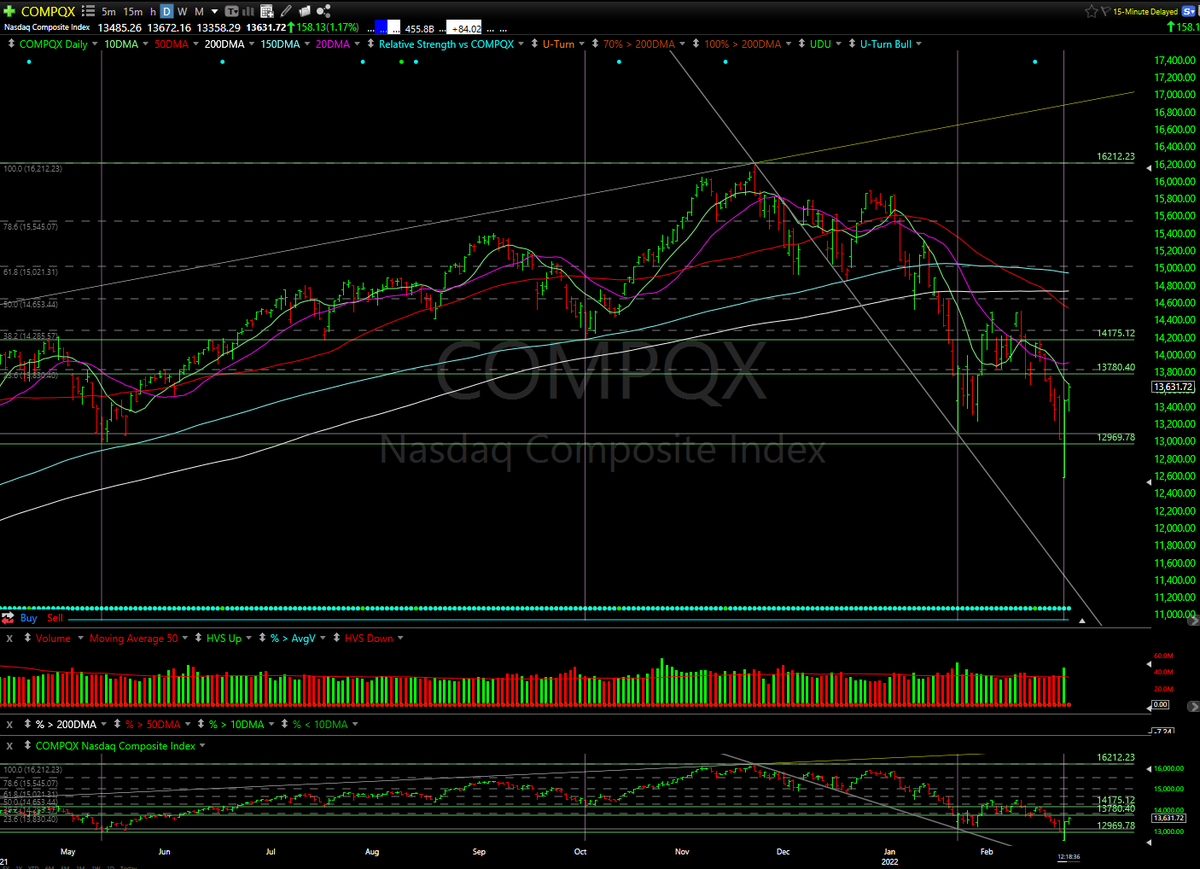
Task: Click the 455.8B volume value
Action: pos(420,29)
